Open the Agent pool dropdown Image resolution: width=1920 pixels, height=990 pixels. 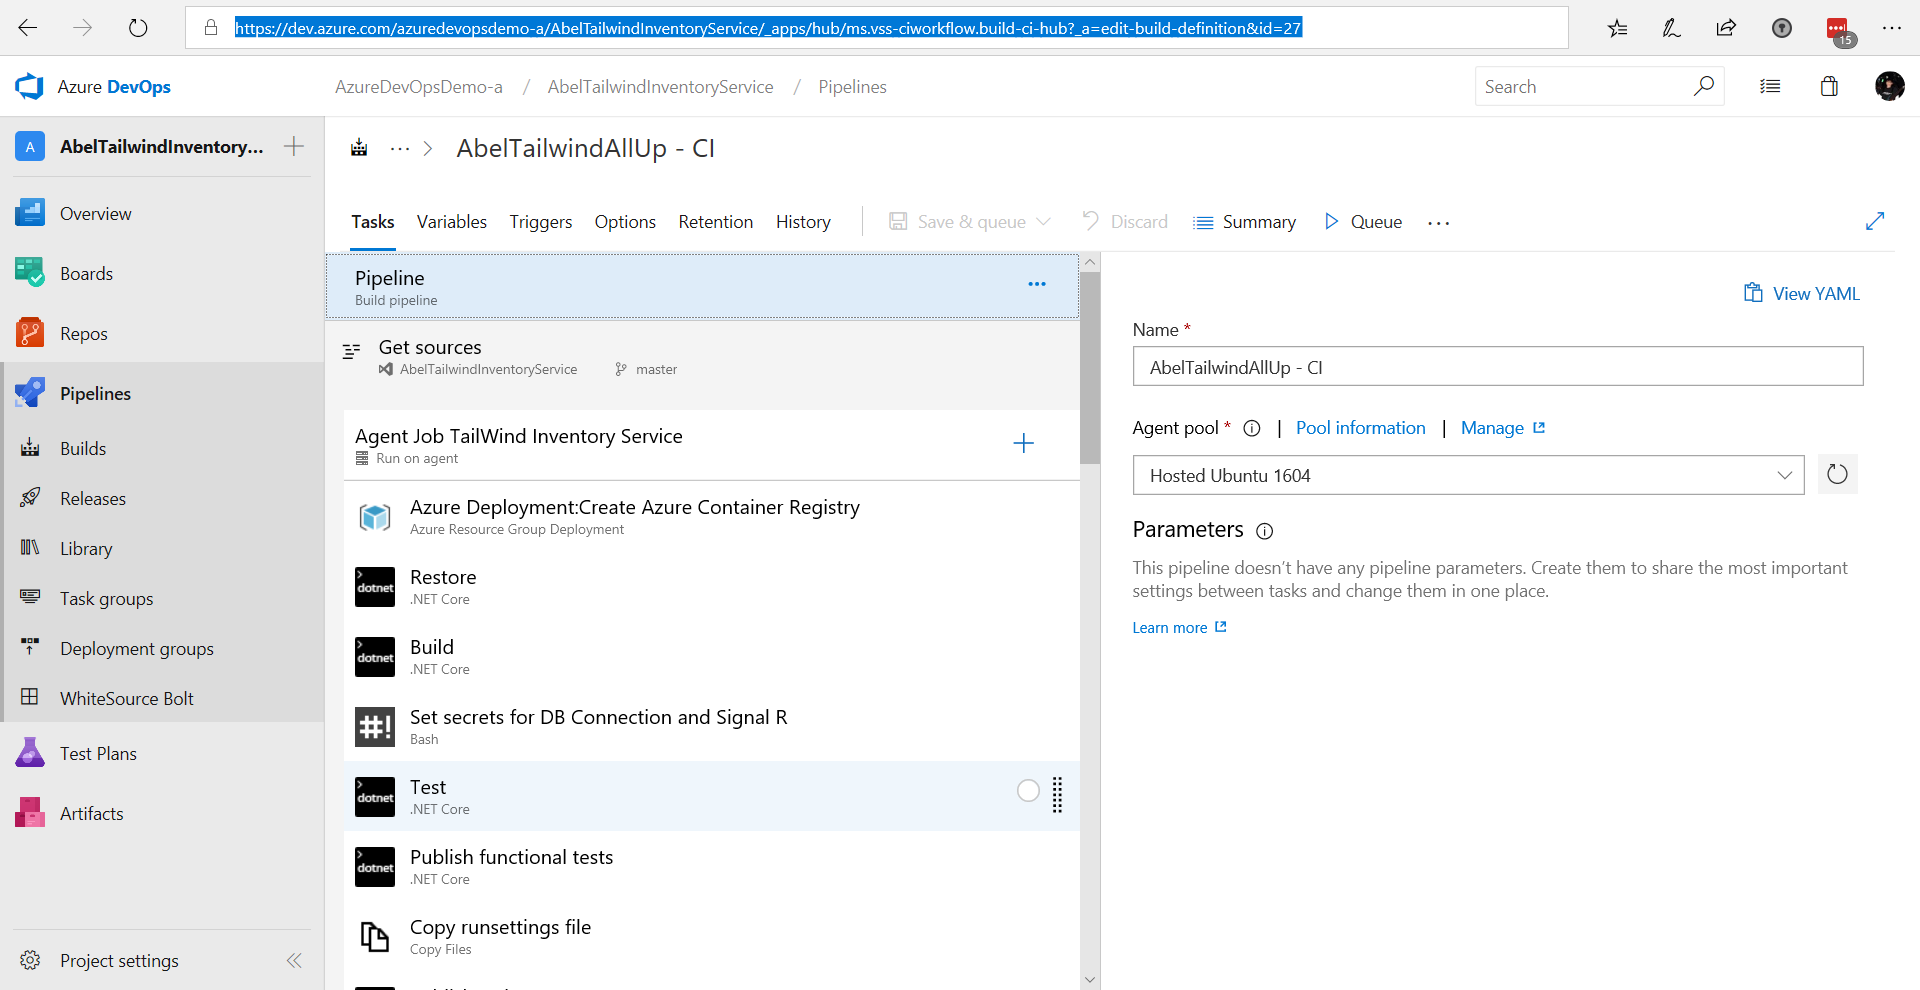click(x=1468, y=475)
